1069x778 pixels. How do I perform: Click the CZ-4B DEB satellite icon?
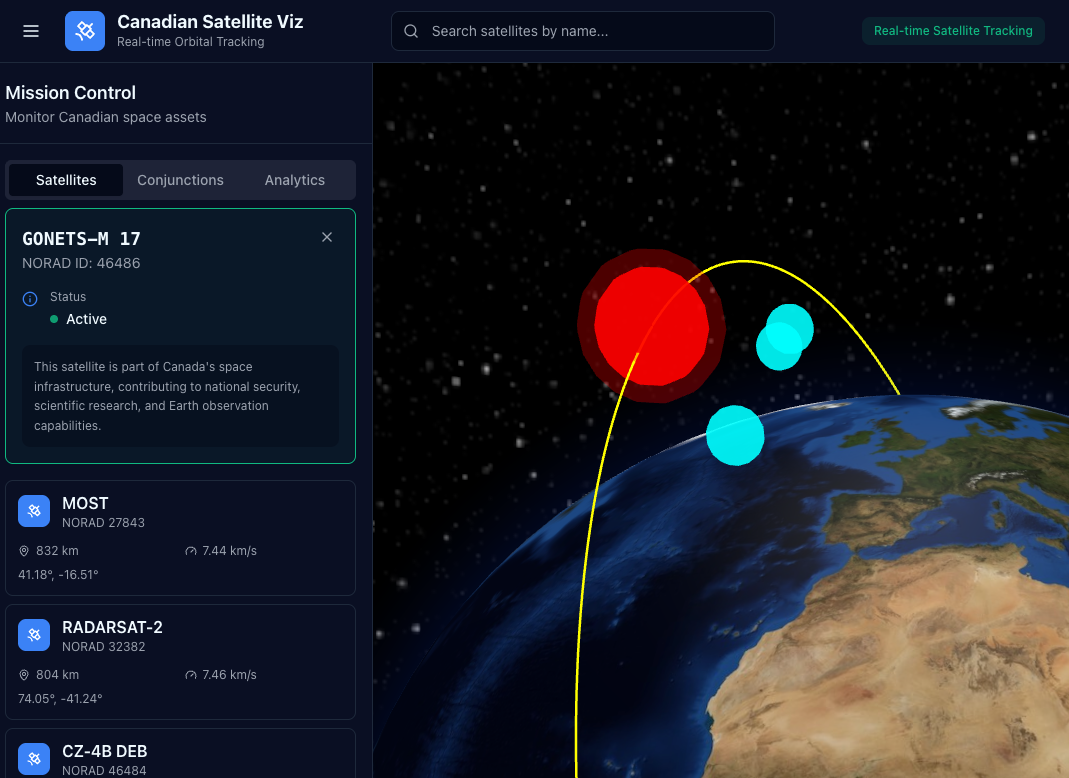34,759
